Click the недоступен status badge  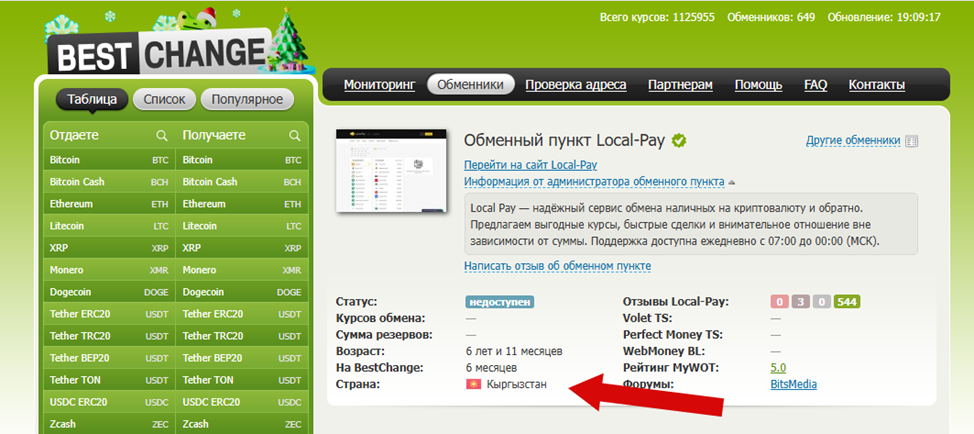[x=500, y=302]
